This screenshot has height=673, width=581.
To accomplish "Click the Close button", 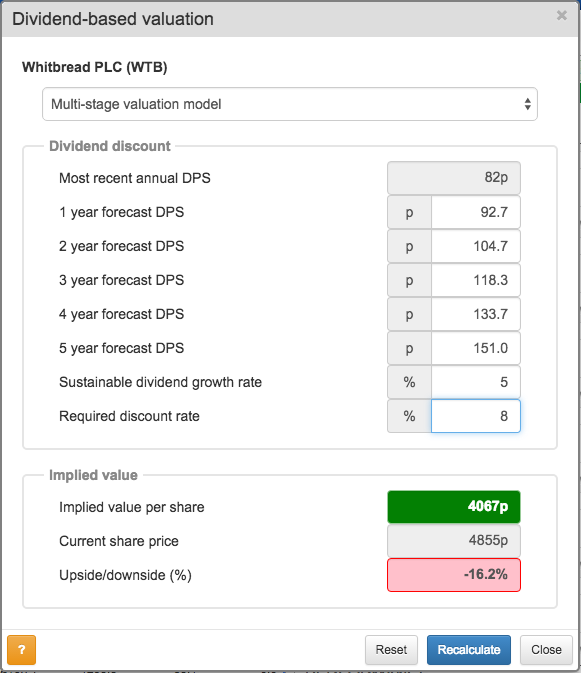I will (x=546, y=650).
